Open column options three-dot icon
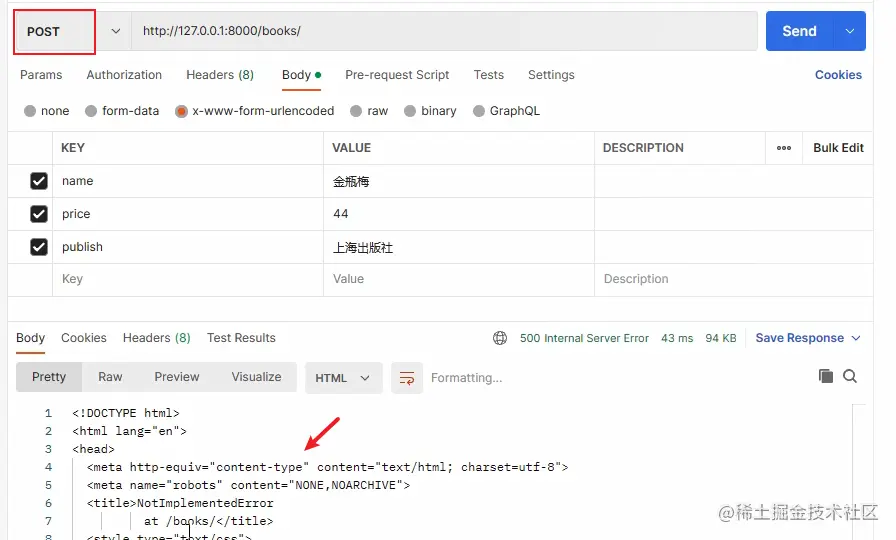This screenshot has width=896, height=540. 784,148
